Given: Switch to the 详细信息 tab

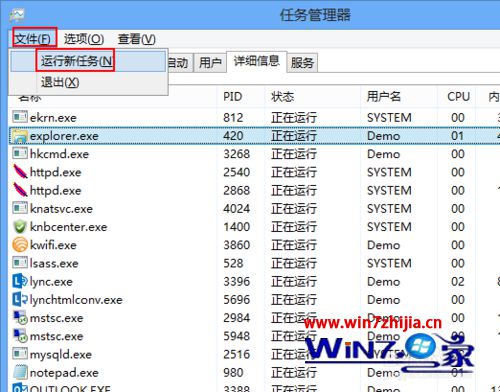Looking at the screenshot, I should 256,61.
